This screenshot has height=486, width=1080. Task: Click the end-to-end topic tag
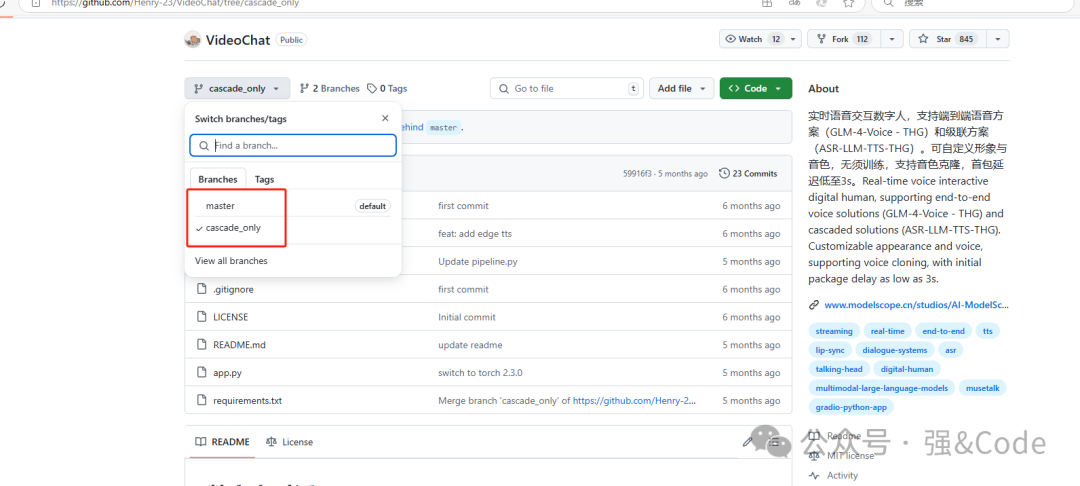coord(944,331)
